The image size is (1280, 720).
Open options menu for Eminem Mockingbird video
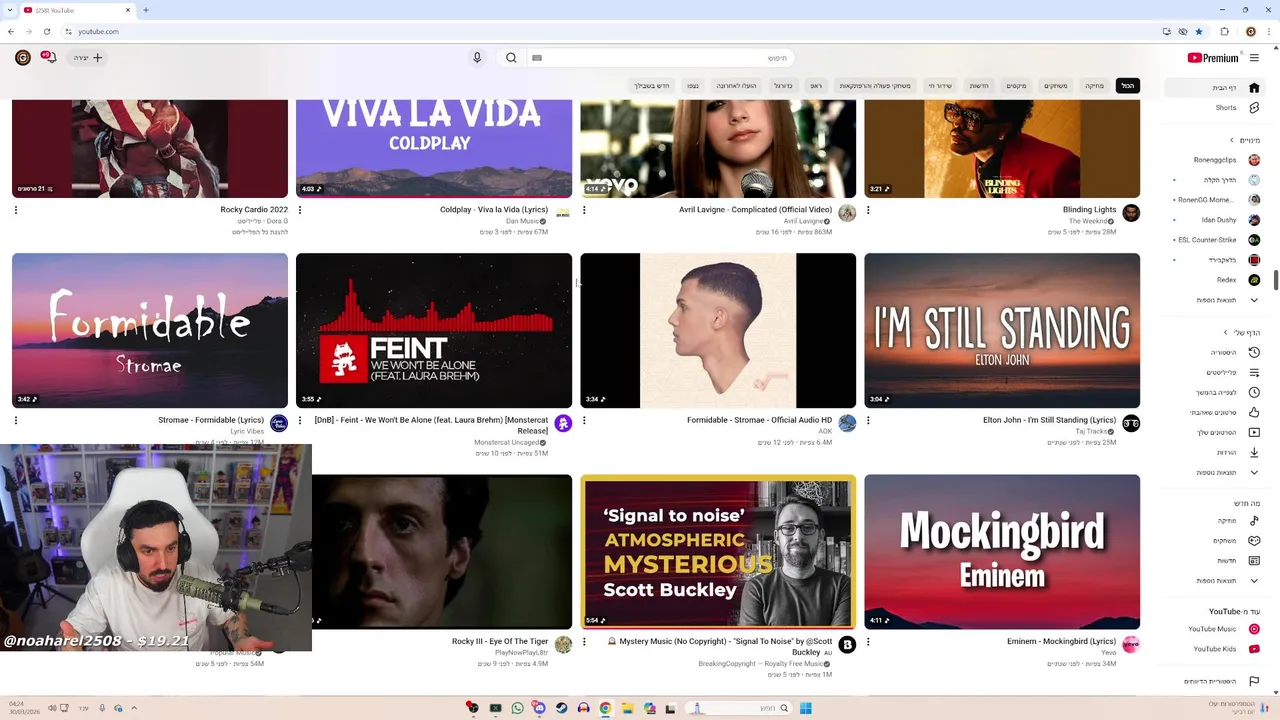click(x=868, y=641)
